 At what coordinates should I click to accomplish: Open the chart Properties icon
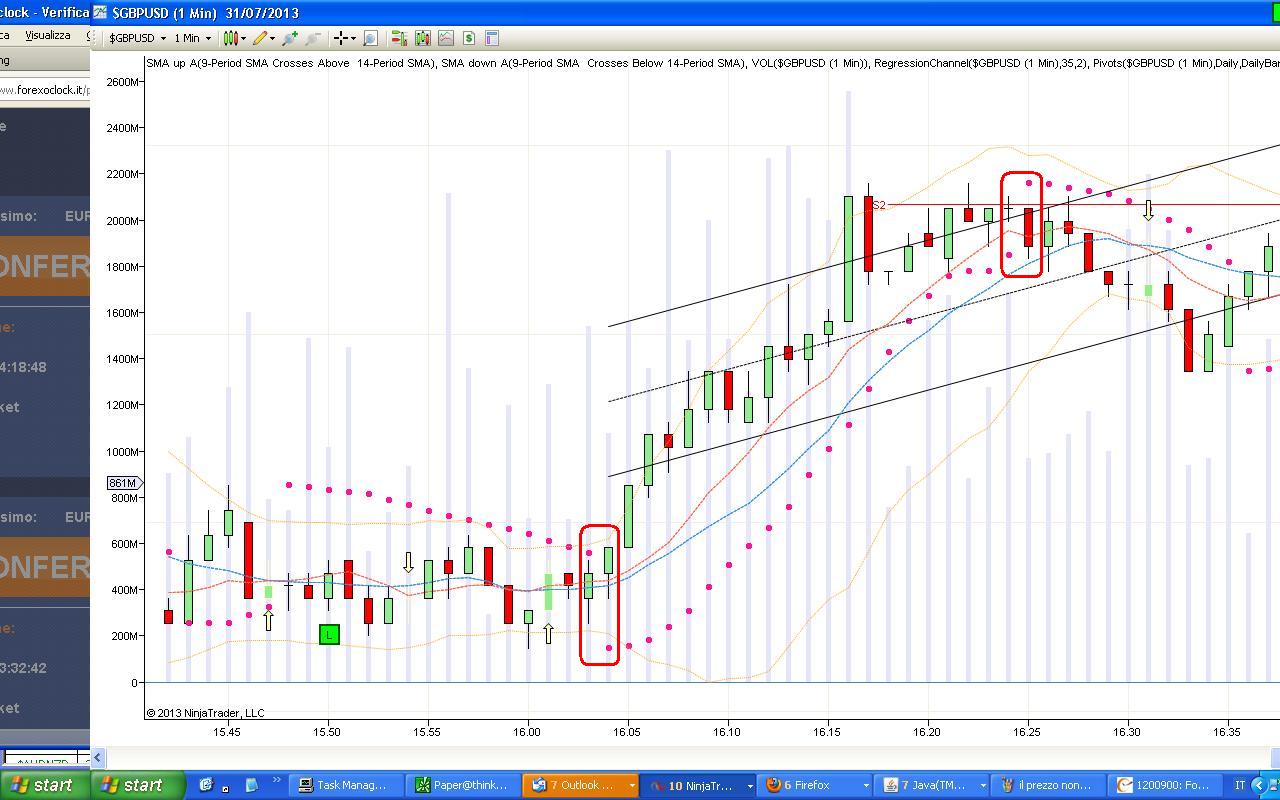491,38
